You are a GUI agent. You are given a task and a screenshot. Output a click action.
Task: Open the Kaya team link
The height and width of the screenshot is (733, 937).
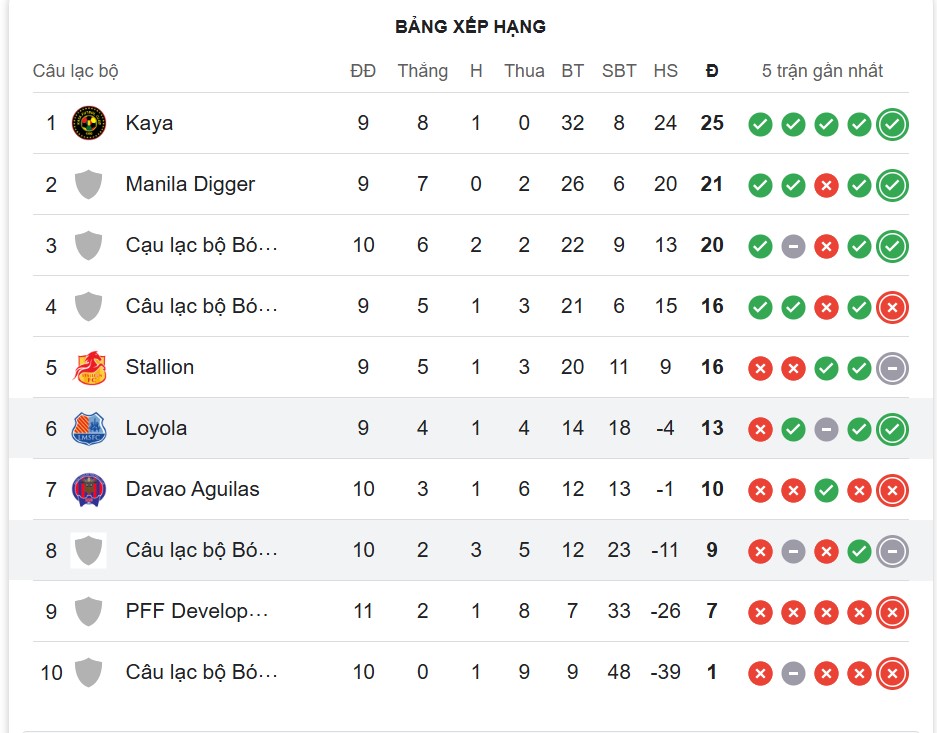coord(149,123)
